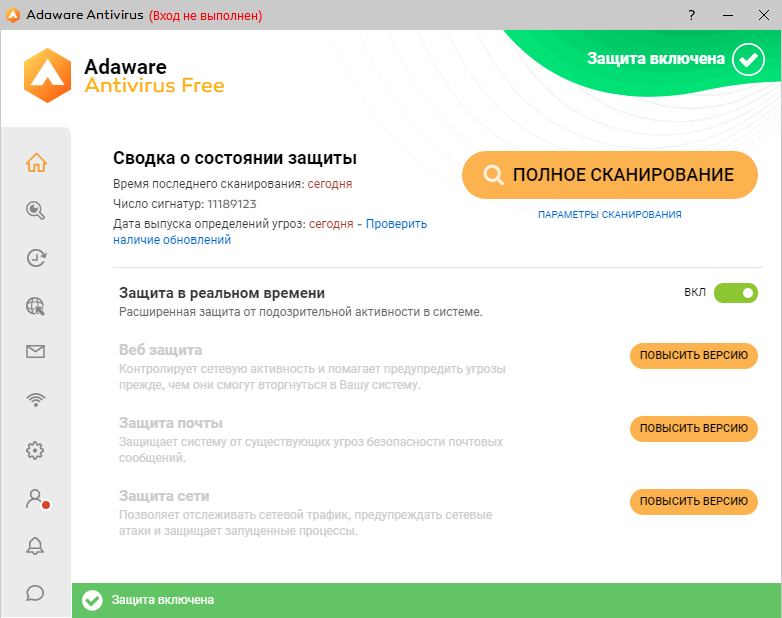Image resolution: width=782 pixels, height=618 pixels.
Task: Click Проверить наличие обновлений link
Action: tap(270, 231)
